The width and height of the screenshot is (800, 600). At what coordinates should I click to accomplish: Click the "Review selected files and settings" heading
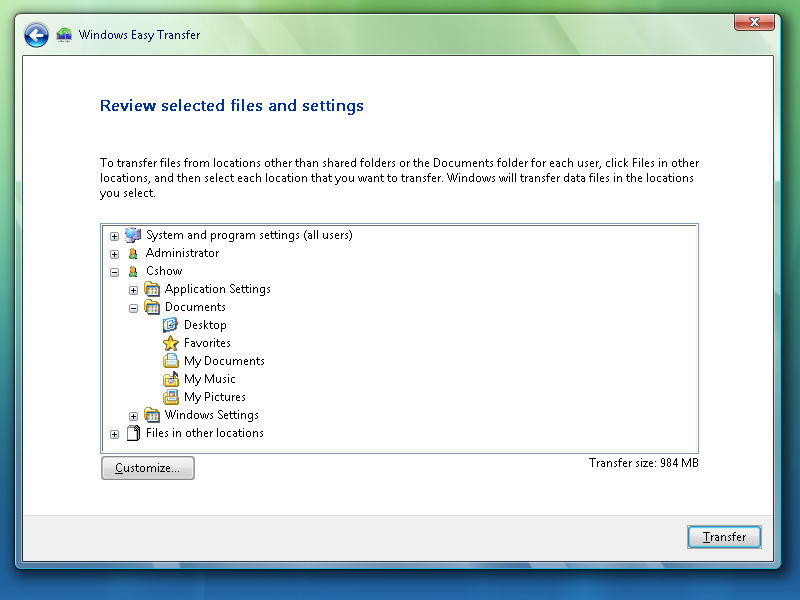[x=232, y=106]
